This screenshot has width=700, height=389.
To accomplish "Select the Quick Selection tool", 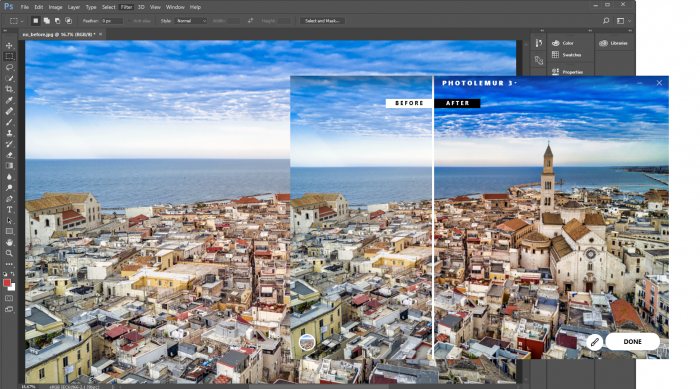I will point(9,78).
